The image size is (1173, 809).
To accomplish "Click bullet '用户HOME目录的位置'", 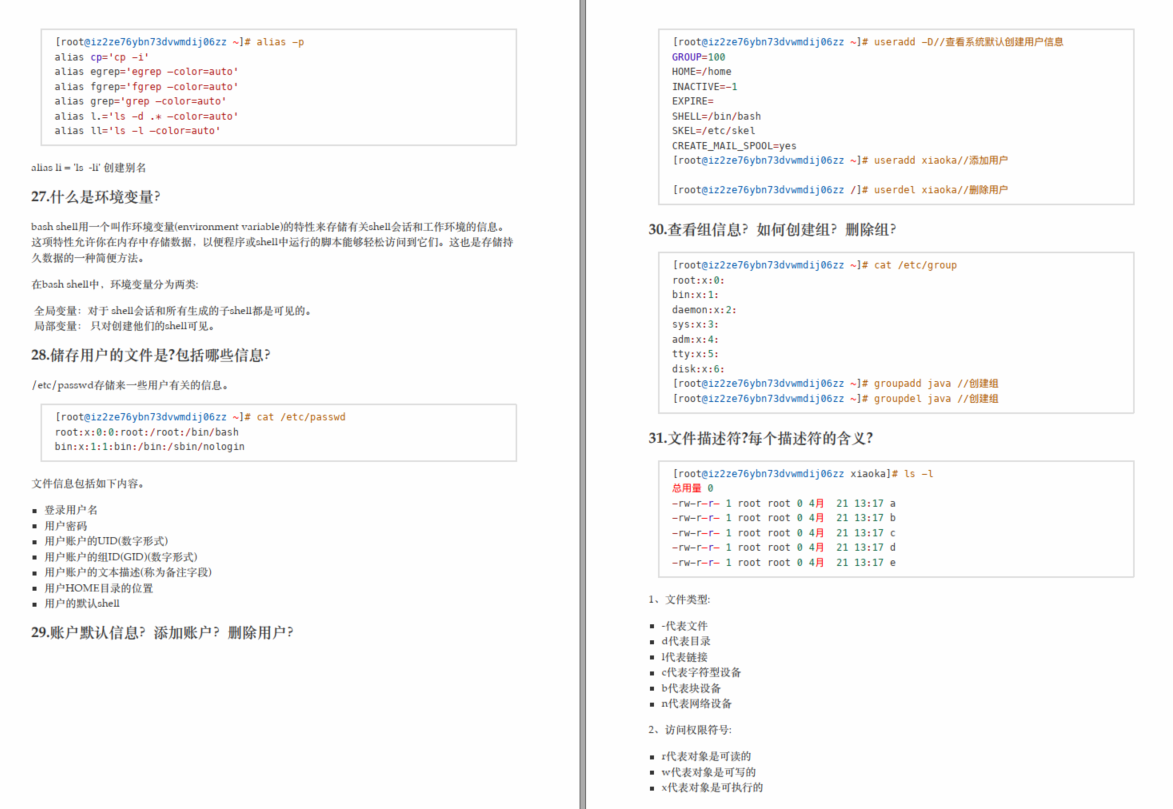I will pyautogui.click(x=98, y=588).
